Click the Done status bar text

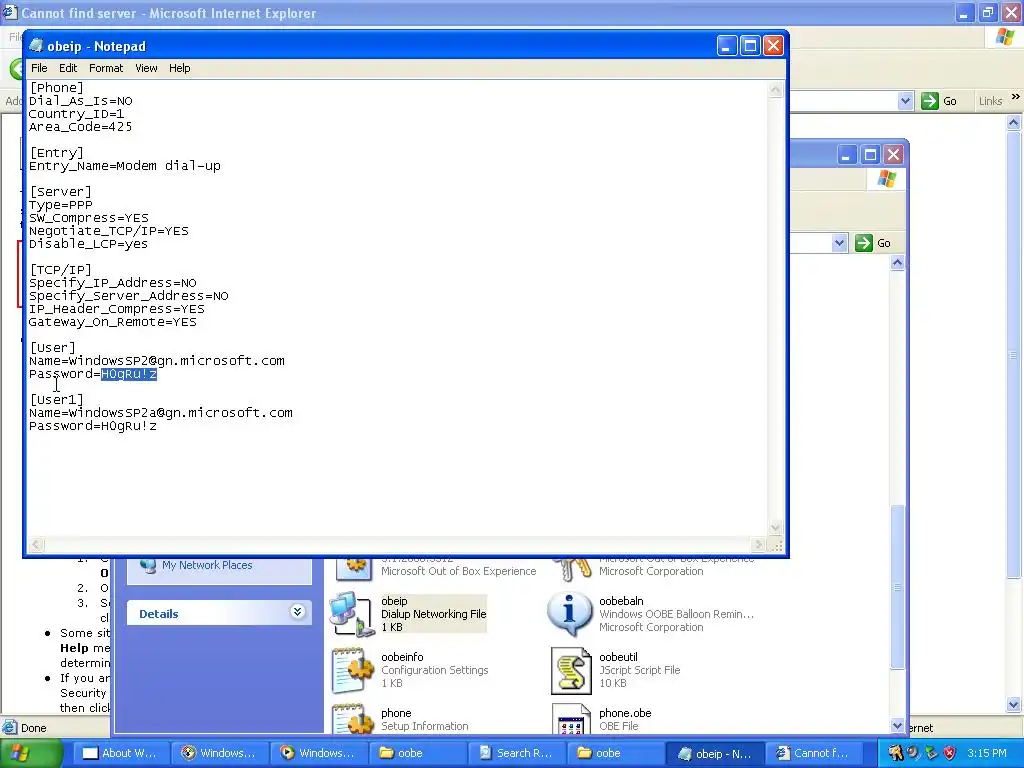[x=33, y=728]
